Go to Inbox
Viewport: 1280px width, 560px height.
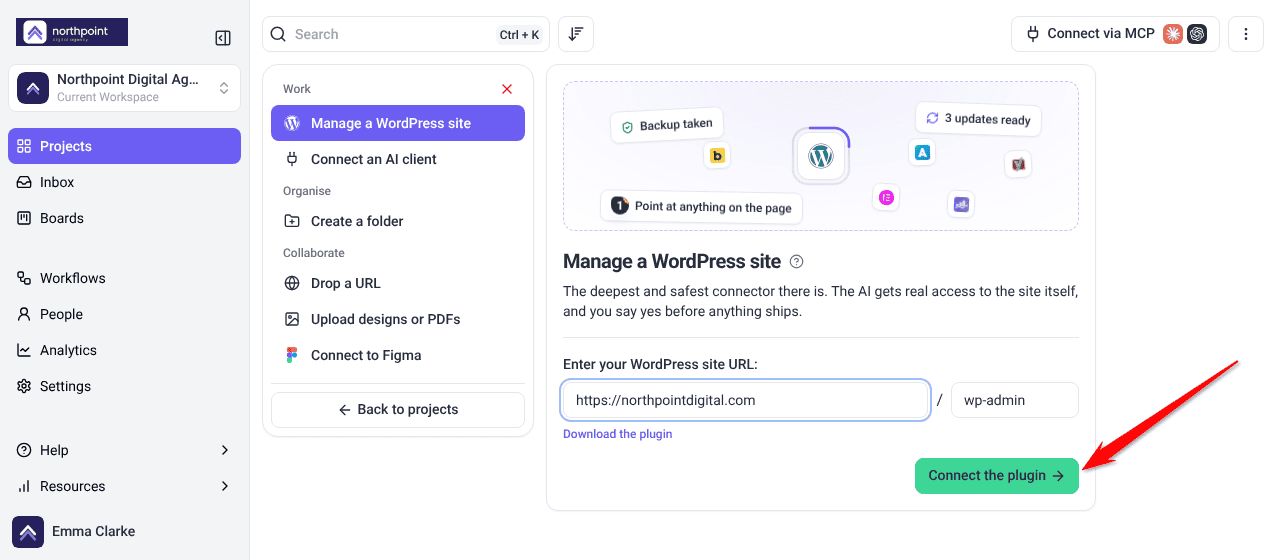(124, 182)
